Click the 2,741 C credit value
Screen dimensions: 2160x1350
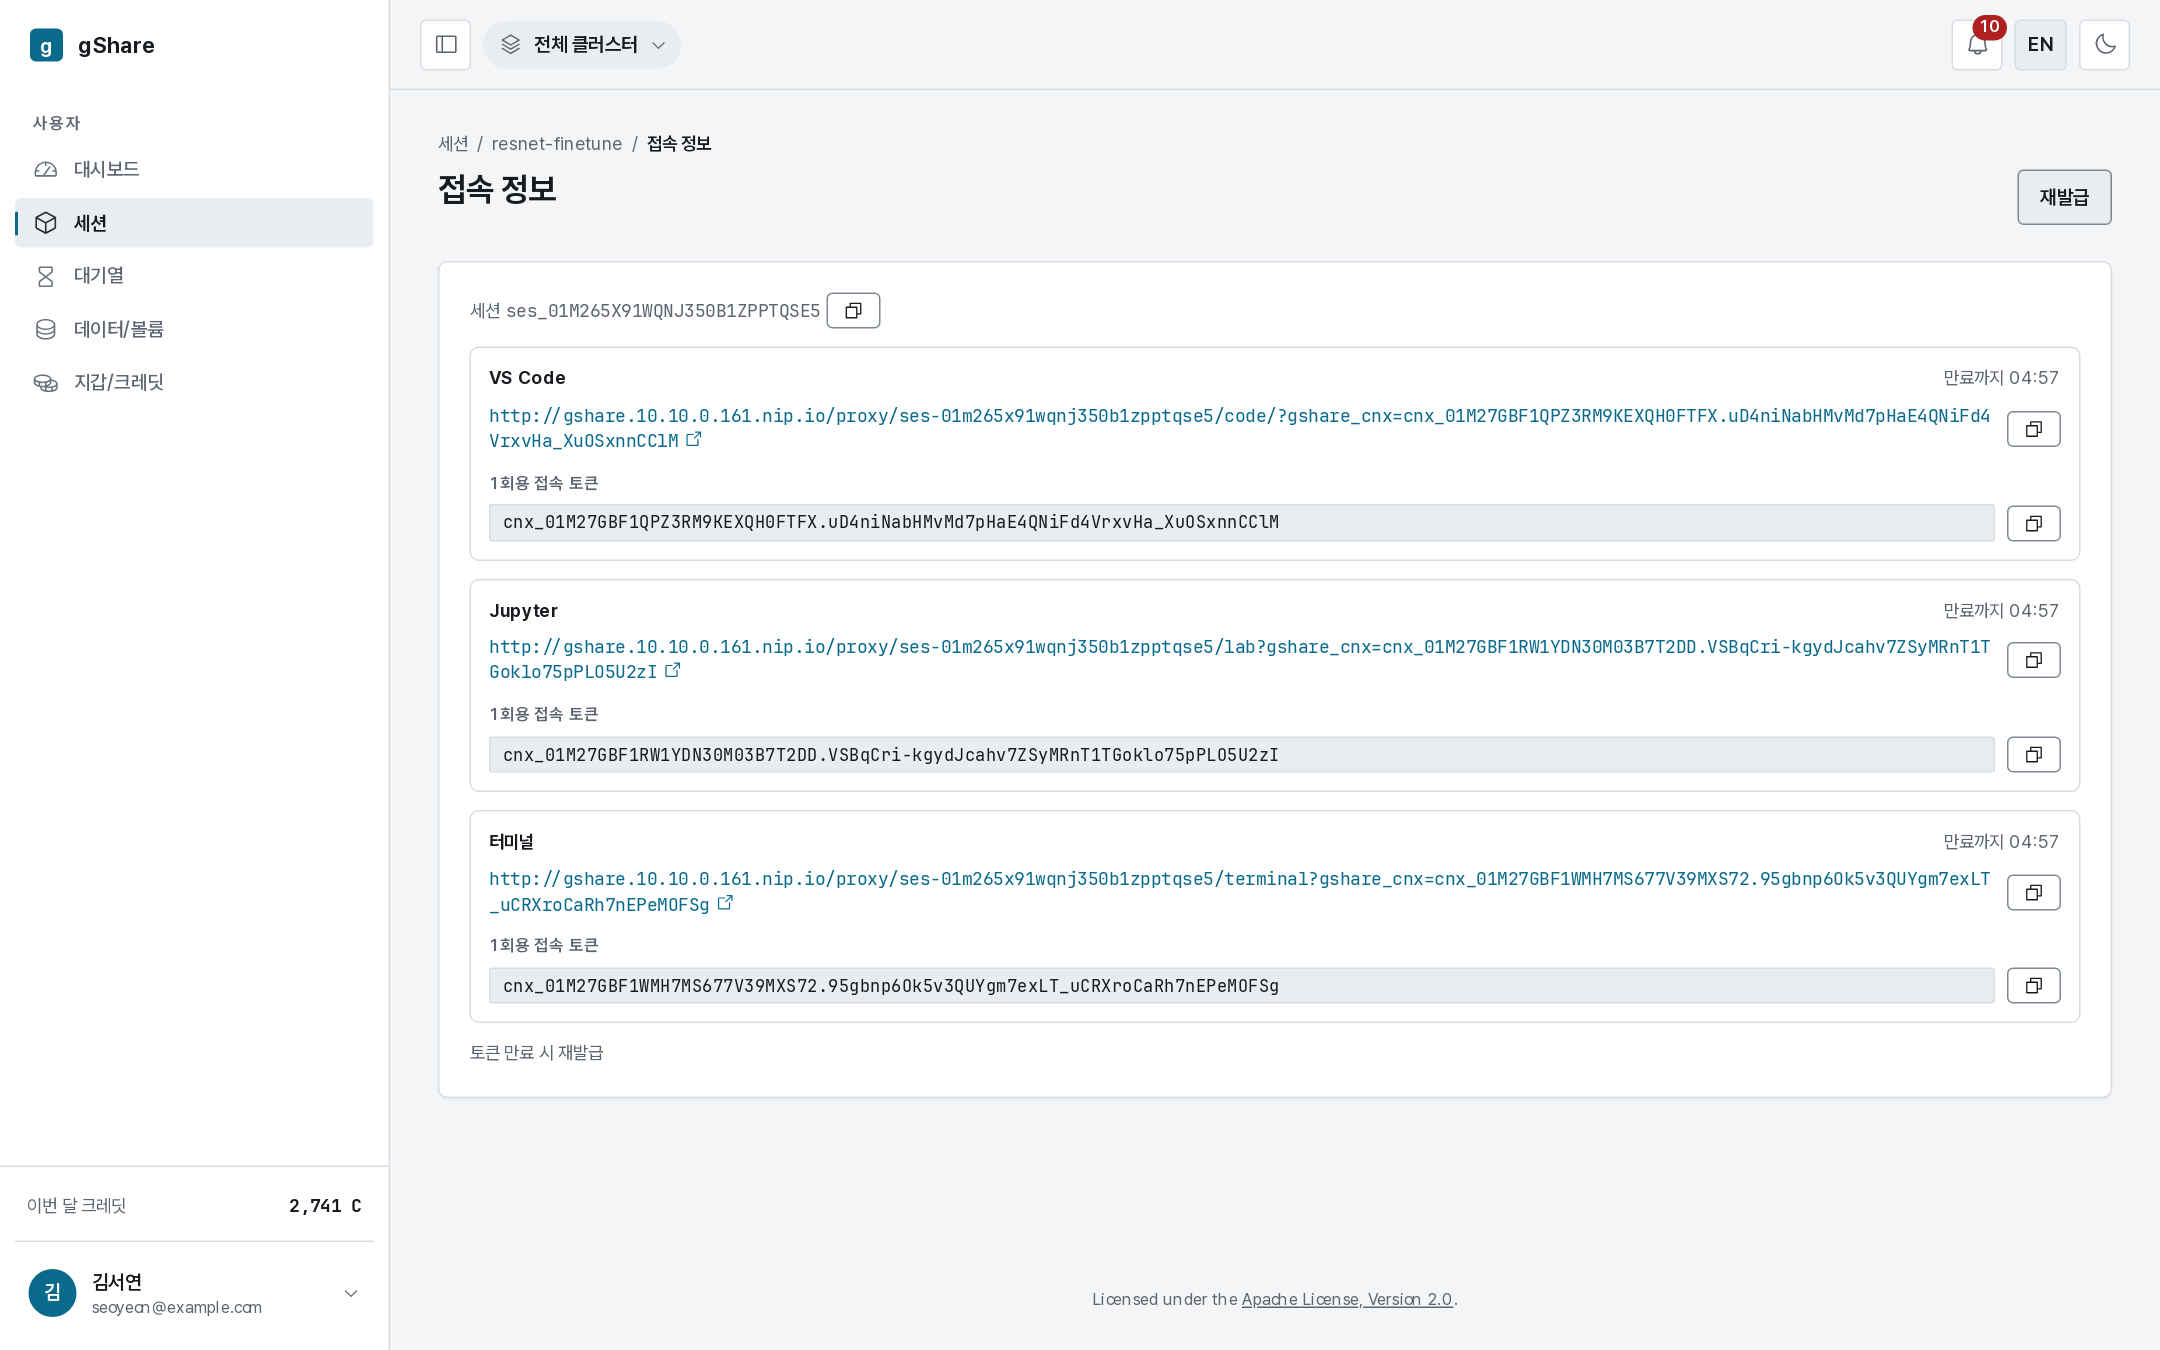pos(325,1206)
